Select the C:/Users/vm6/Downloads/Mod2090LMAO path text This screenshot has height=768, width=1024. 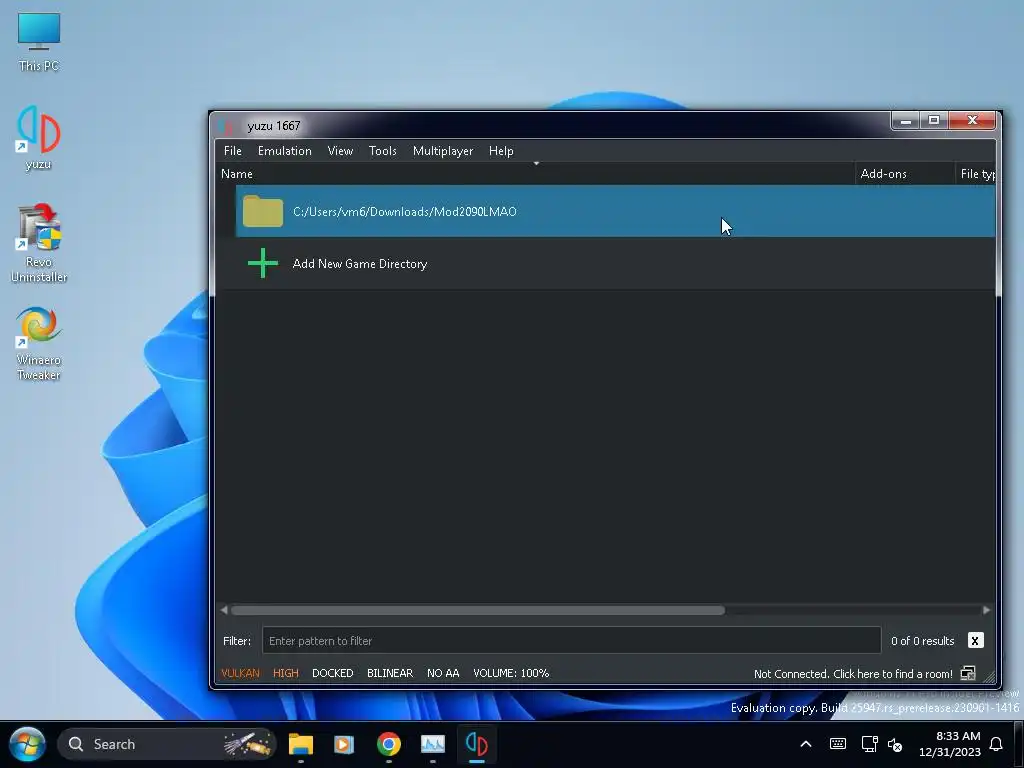(404, 212)
